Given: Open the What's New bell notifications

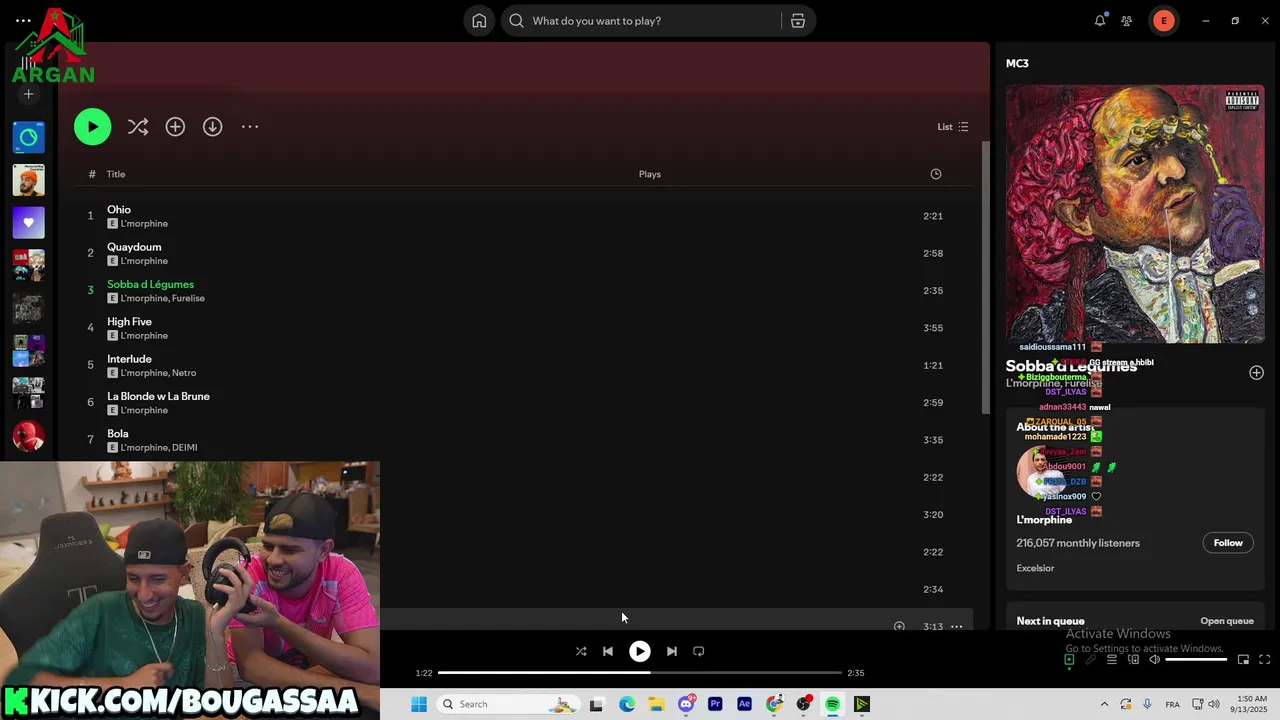Looking at the screenshot, I should [1100, 21].
